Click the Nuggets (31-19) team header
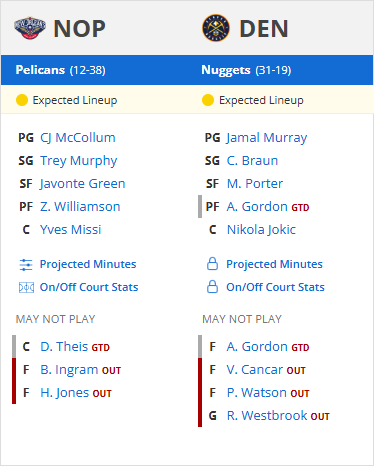Screen dimensions: 374x466 246,70
